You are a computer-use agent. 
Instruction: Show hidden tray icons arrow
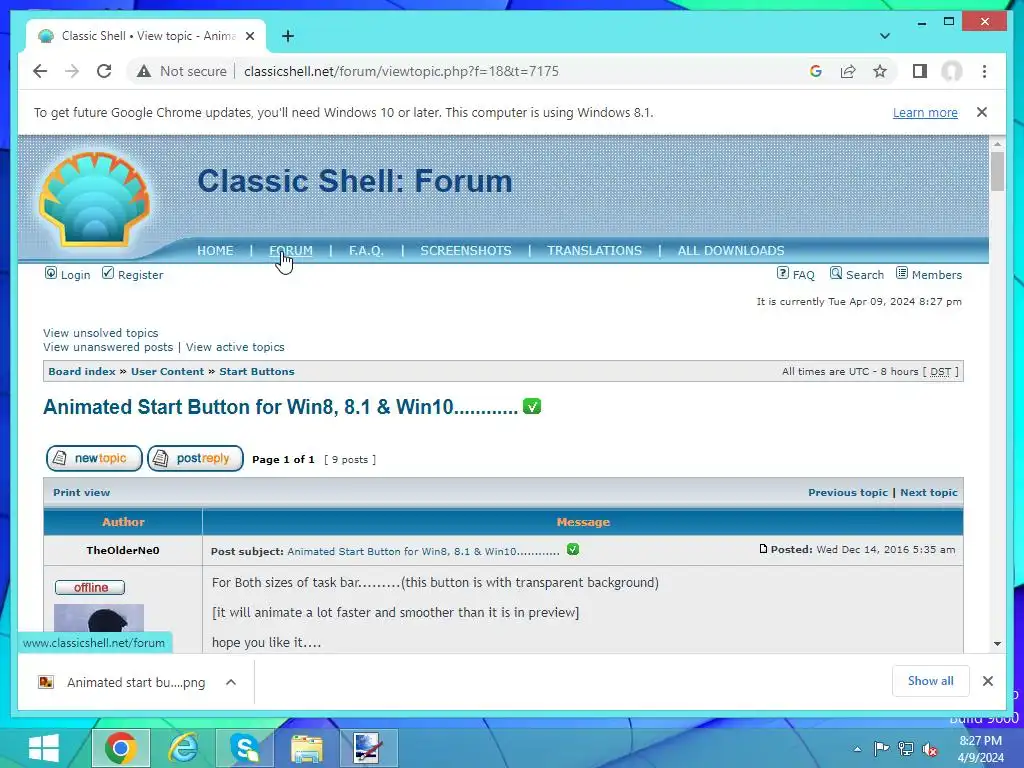click(x=857, y=749)
